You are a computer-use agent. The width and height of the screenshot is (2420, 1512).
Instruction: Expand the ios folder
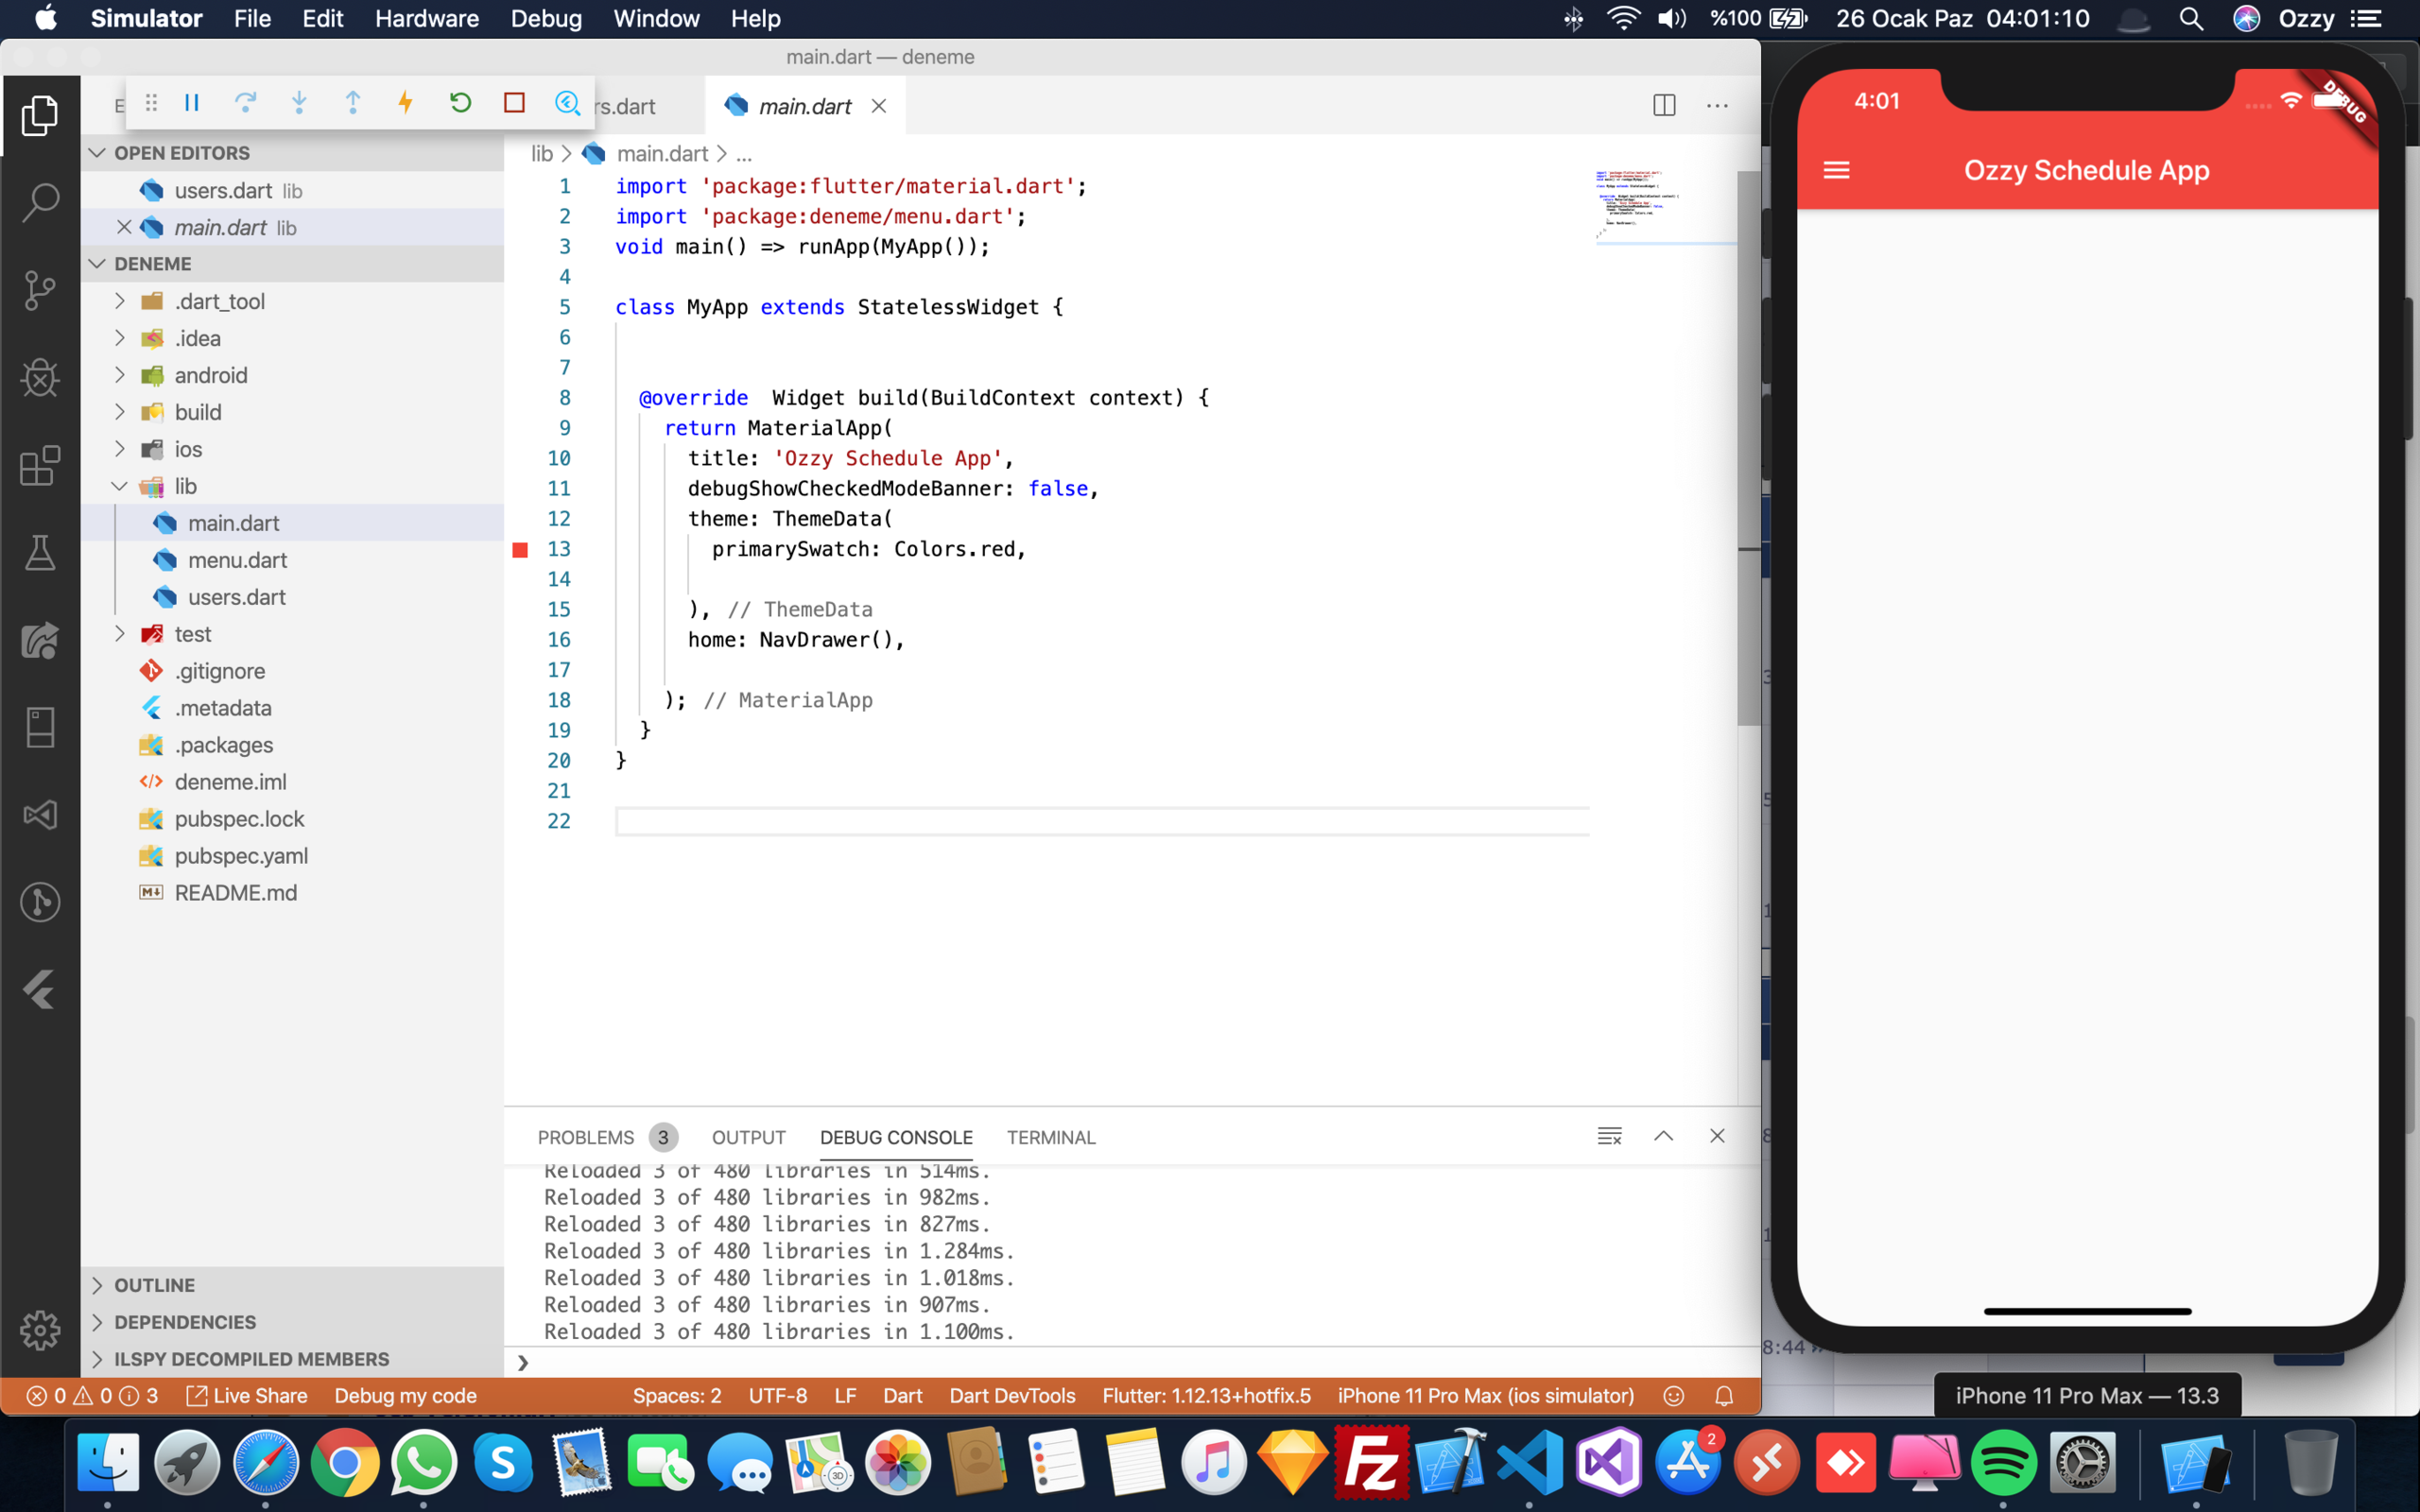point(120,449)
